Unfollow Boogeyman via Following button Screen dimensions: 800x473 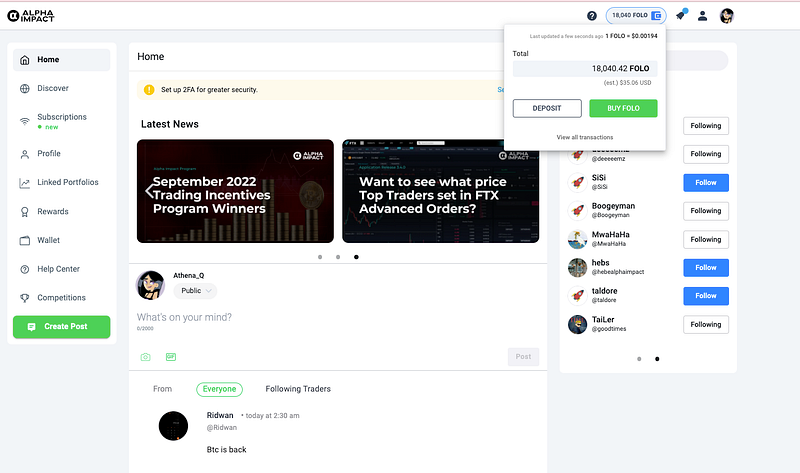(706, 211)
